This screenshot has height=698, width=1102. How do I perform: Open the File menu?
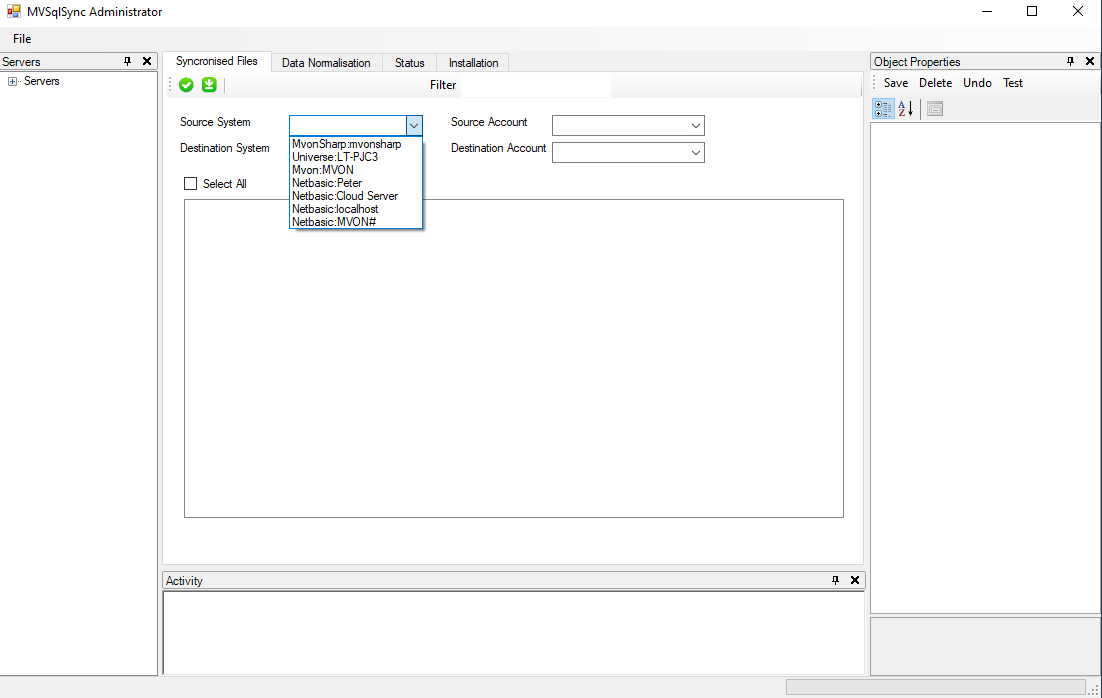22,39
